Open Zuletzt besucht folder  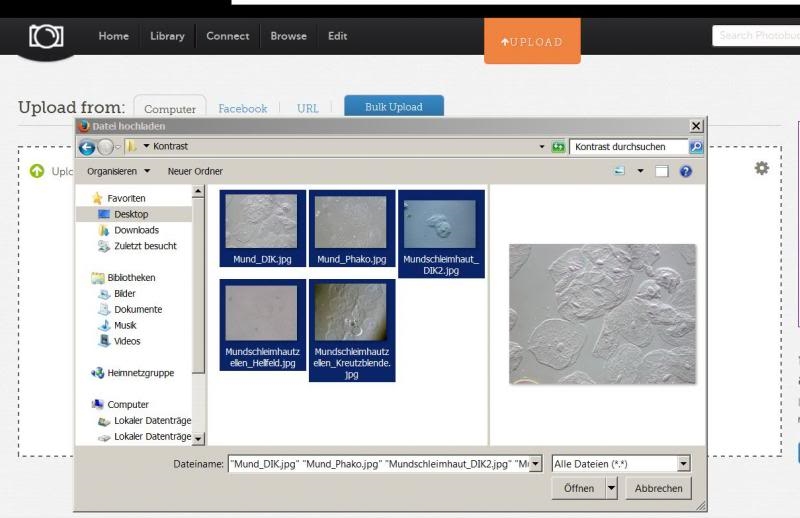pos(144,246)
